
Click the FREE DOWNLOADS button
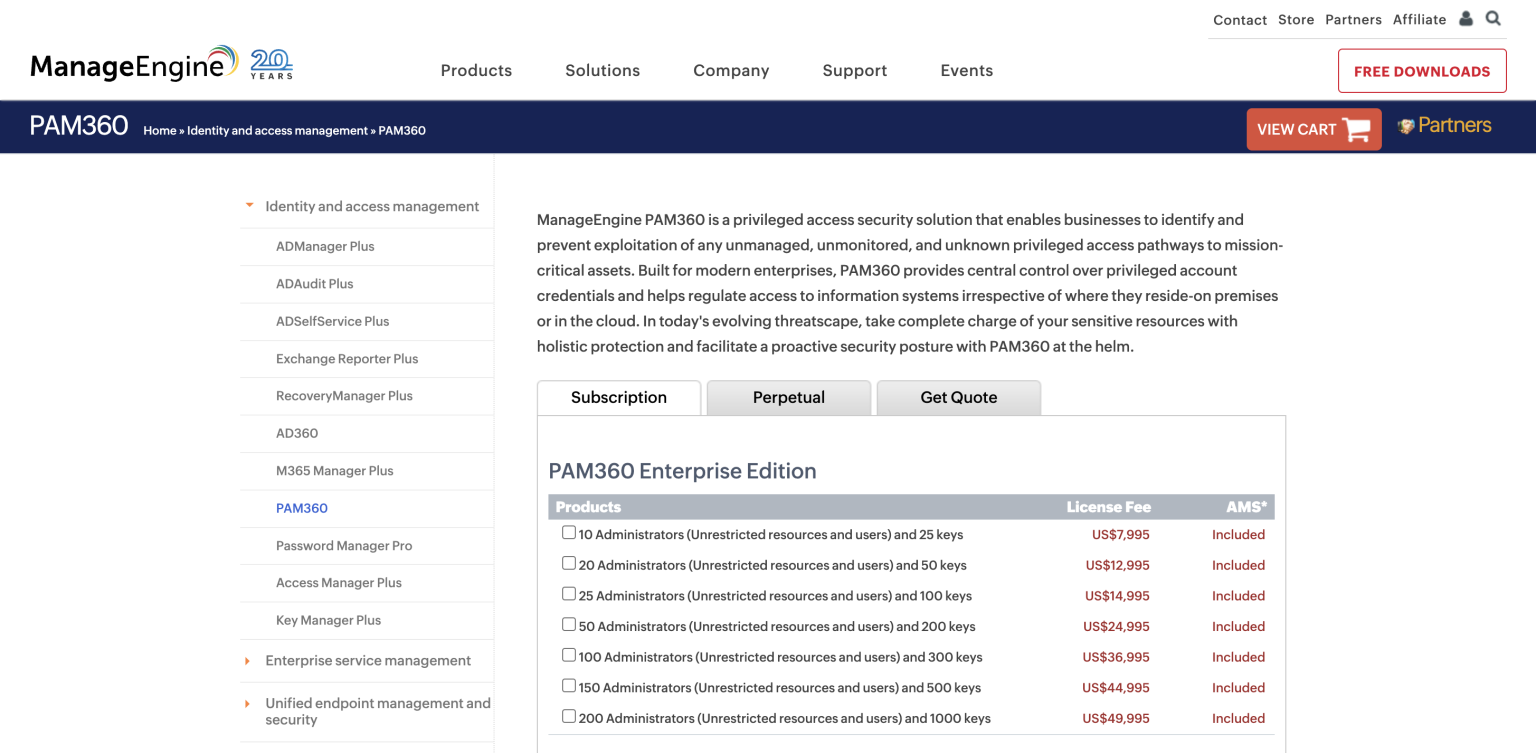1421,70
